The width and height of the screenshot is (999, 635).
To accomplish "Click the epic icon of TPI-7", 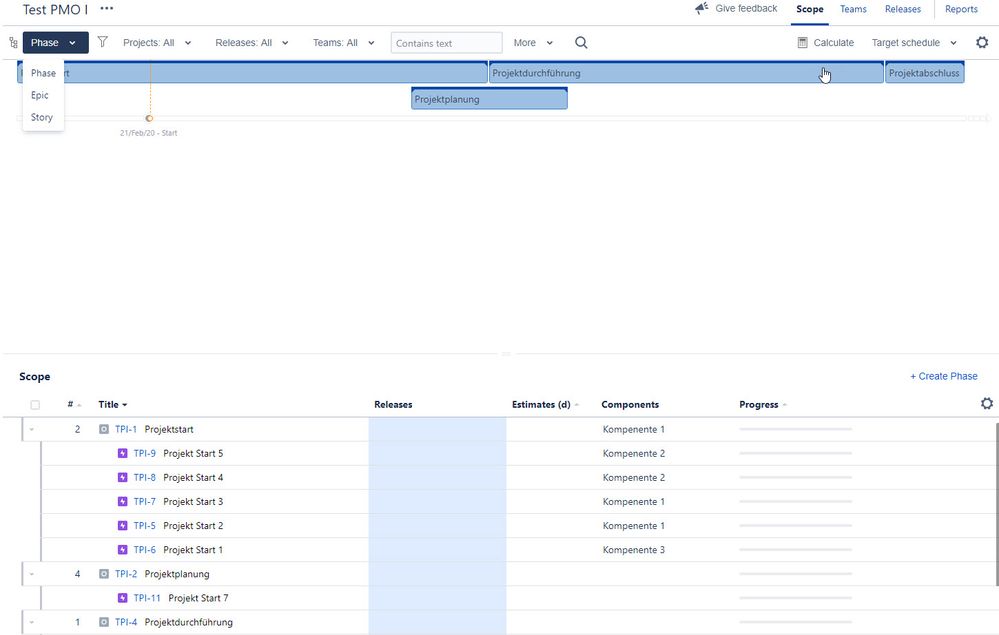I will [x=123, y=502].
